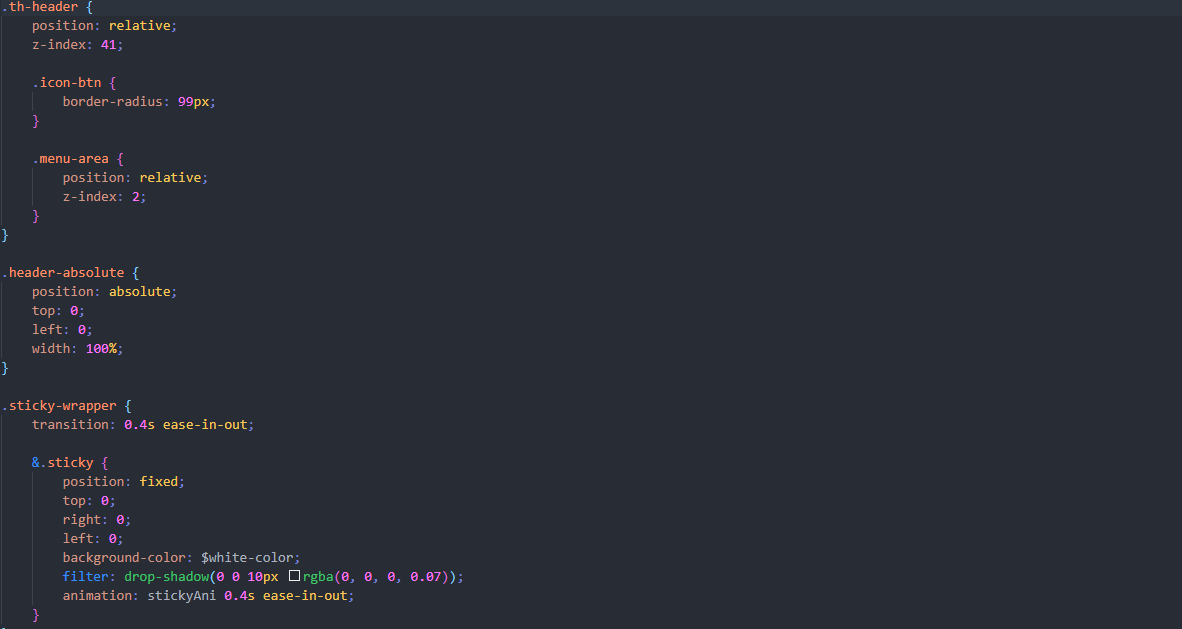
Task: Click the drop-shadow function name
Action: tap(165, 577)
